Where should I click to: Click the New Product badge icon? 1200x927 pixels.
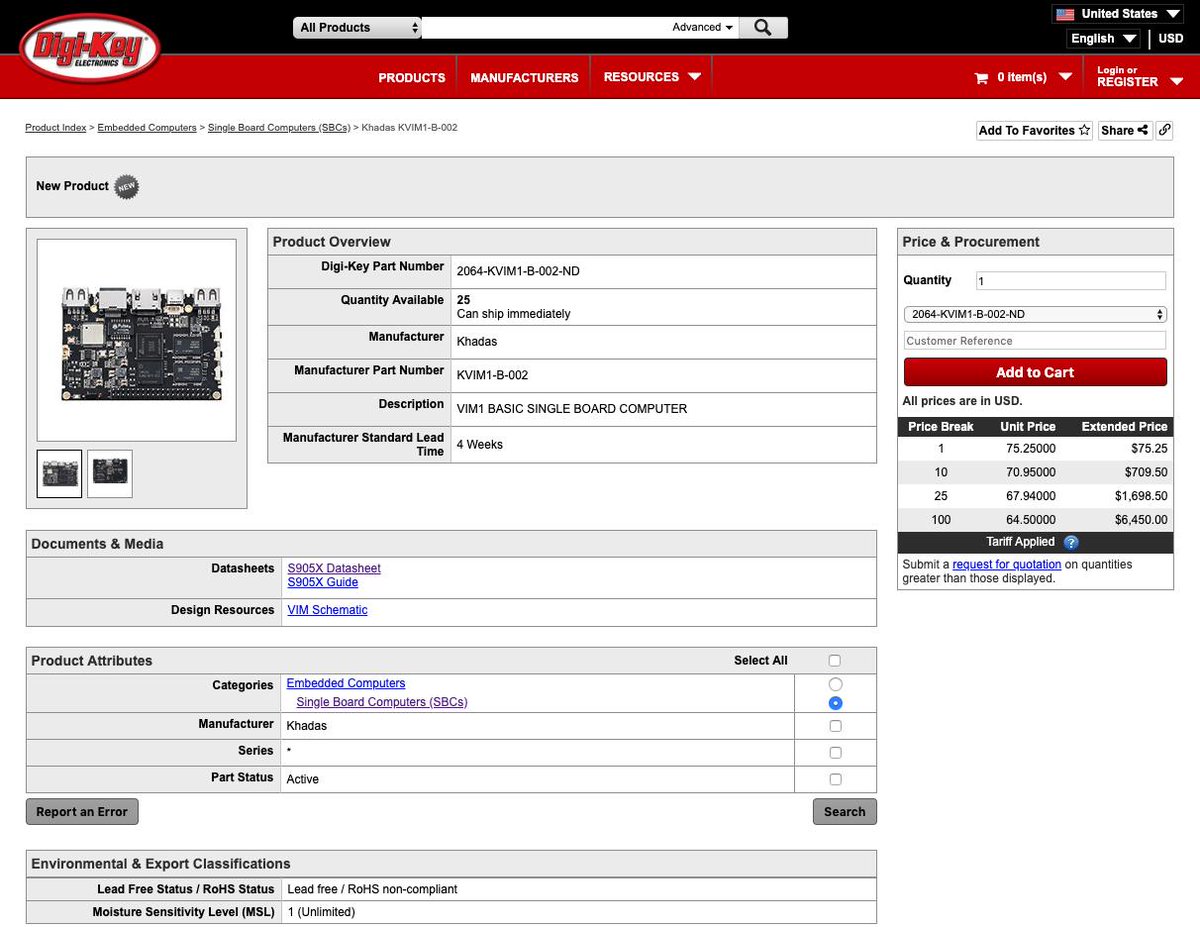click(126, 186)
